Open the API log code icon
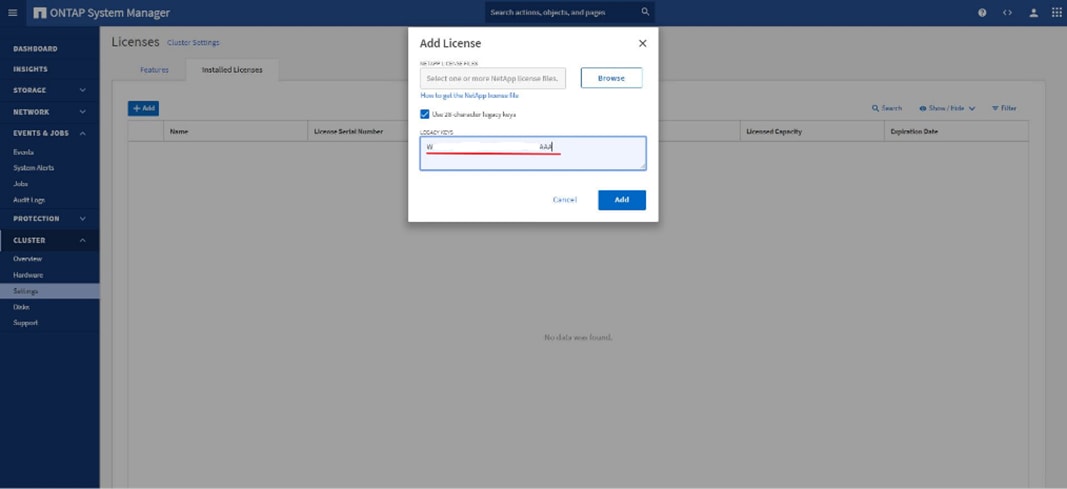 coord(1007,13)
